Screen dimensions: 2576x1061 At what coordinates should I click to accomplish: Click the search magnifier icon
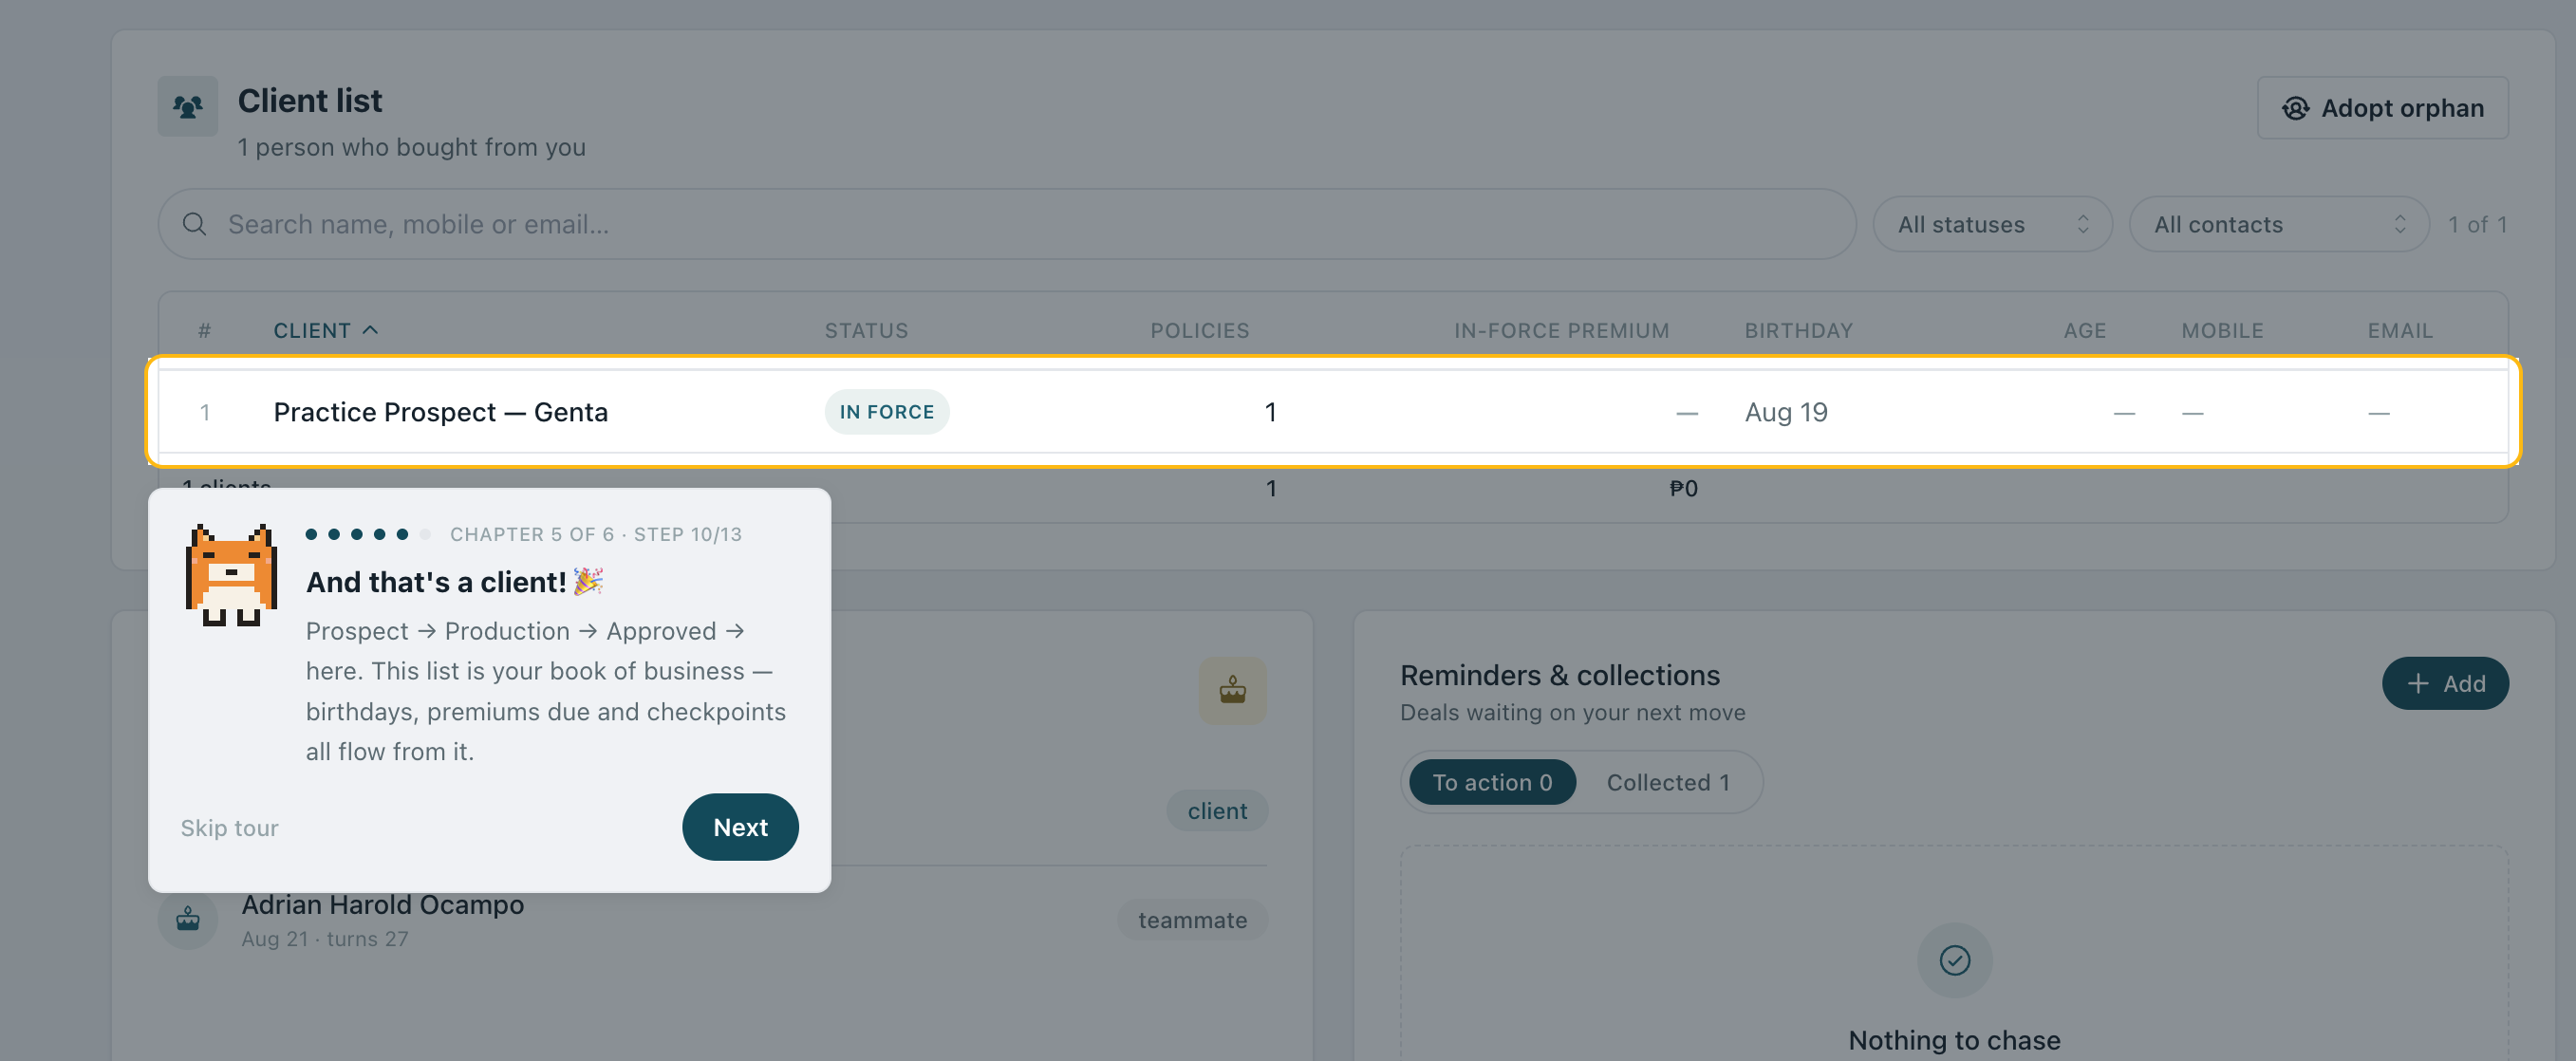195,224
